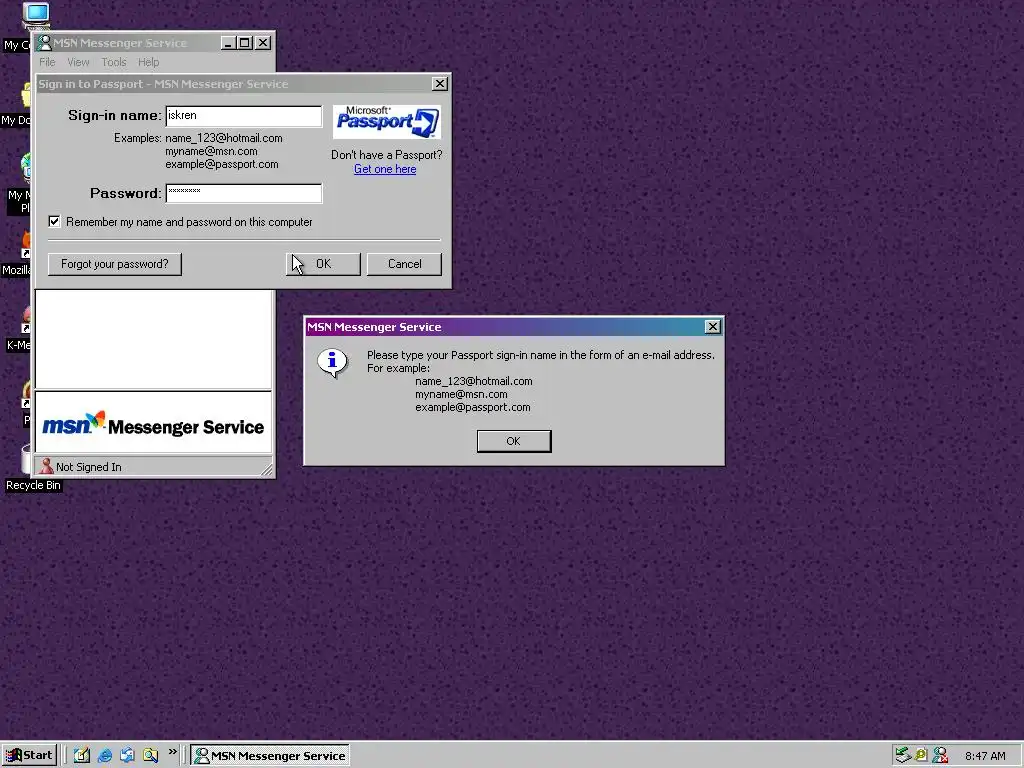Screen dimensions: 1024x768
Task: Launch Outlook Express from quick launch
Action: coord(127,756)
